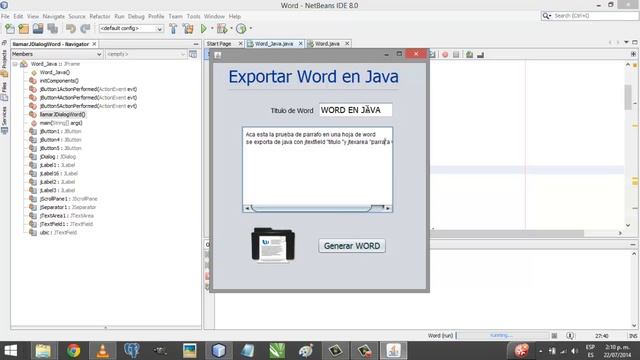Click the text area scroll right arrow
Viewport: 640px width, 360px height.
[x=388, y=208]
